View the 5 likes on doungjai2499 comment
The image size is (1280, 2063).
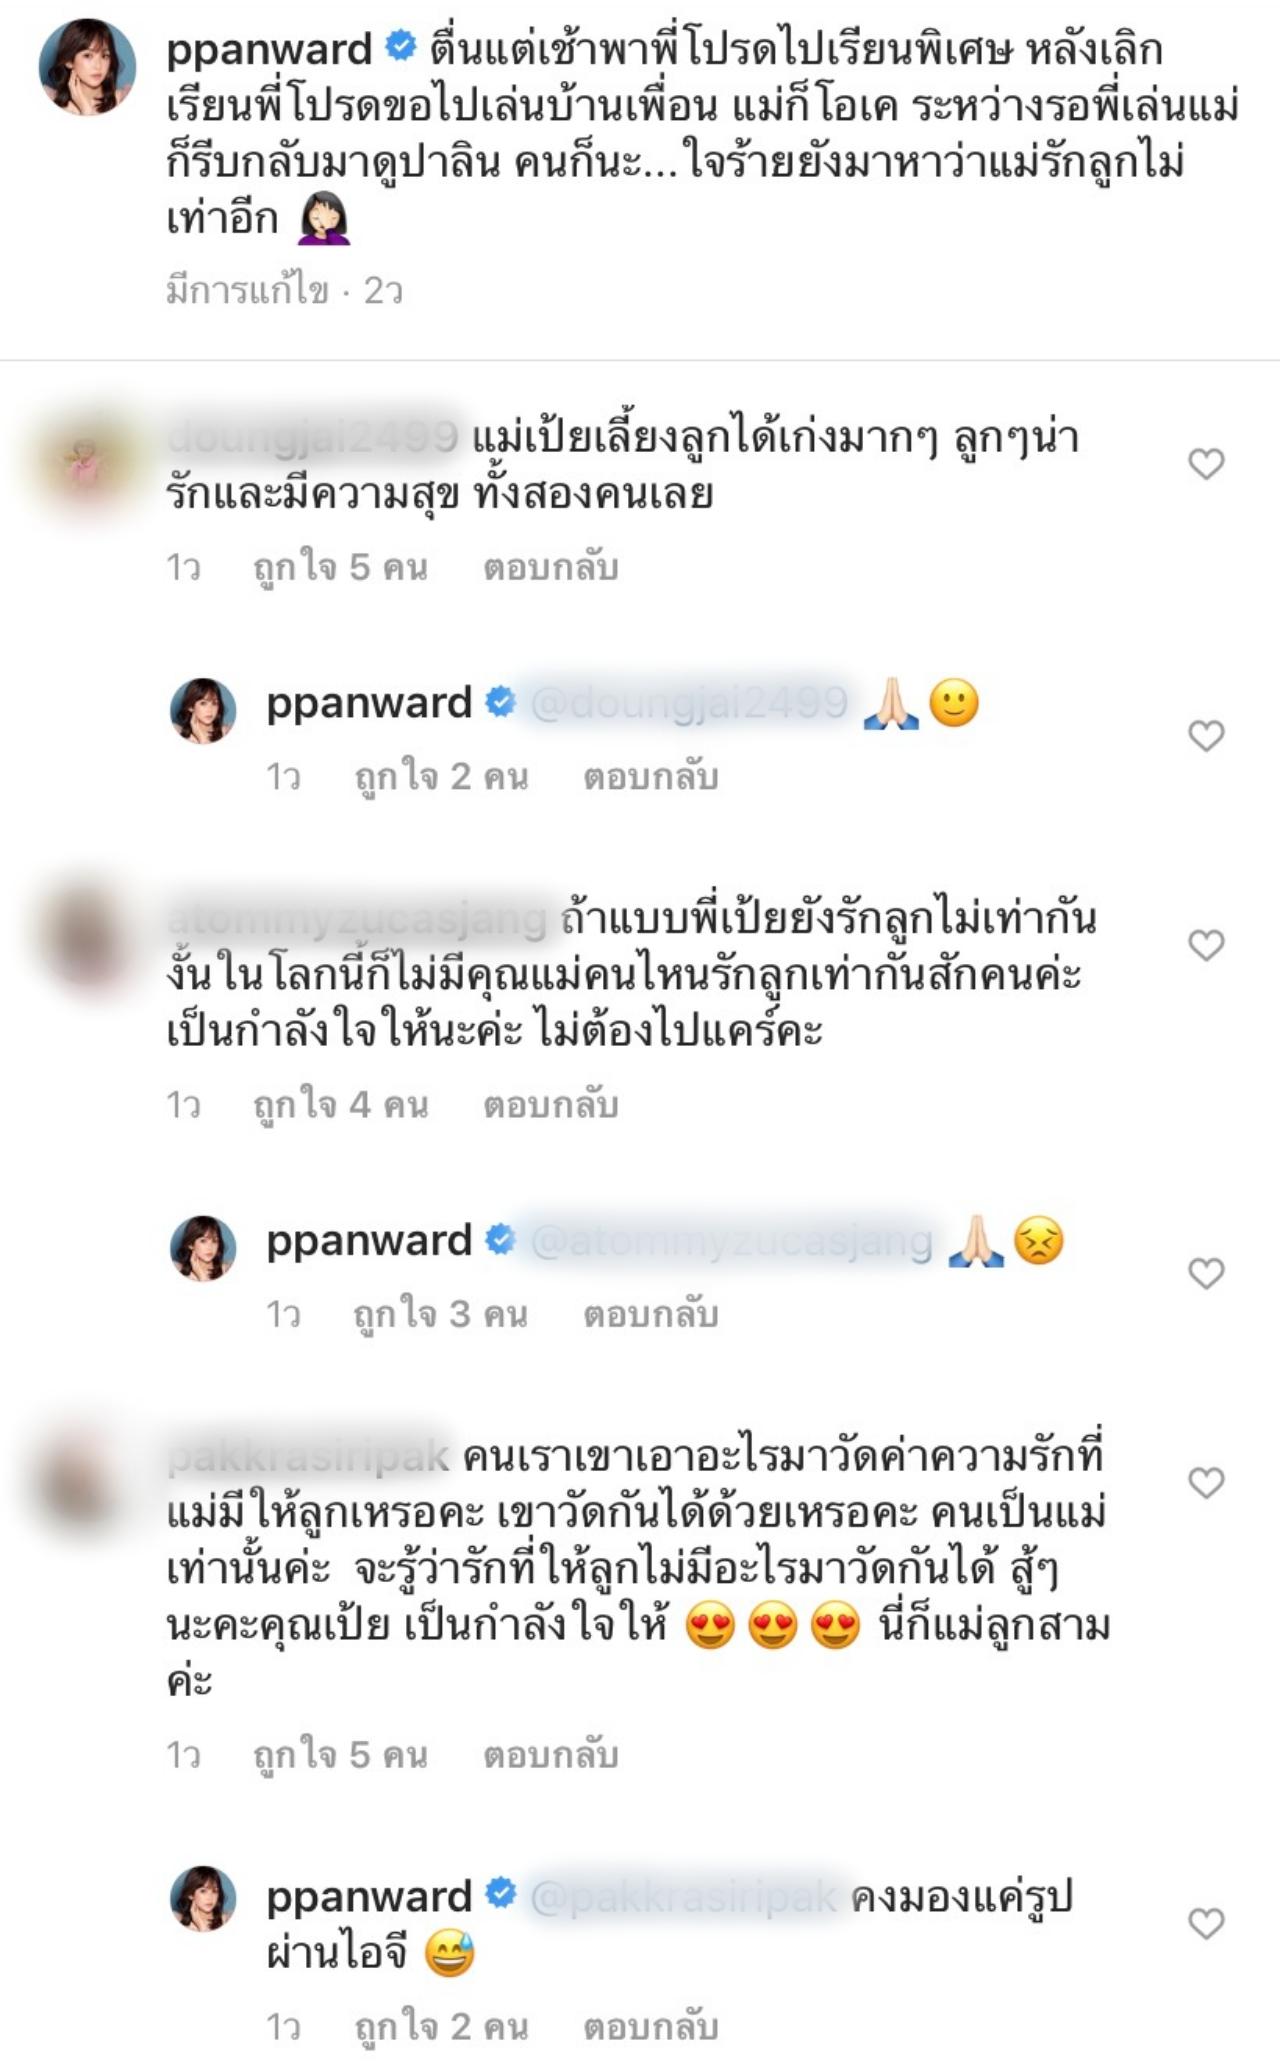[x=341, y=567]
